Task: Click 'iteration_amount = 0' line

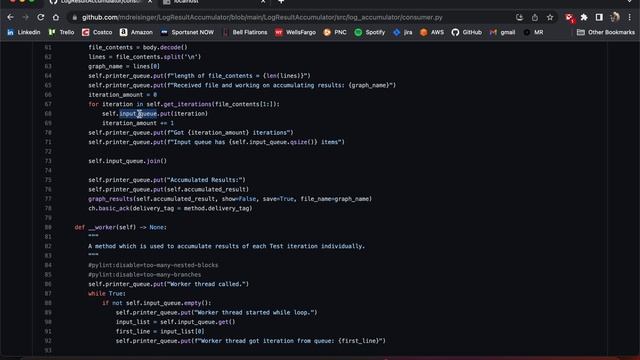Action: (122, 95)
